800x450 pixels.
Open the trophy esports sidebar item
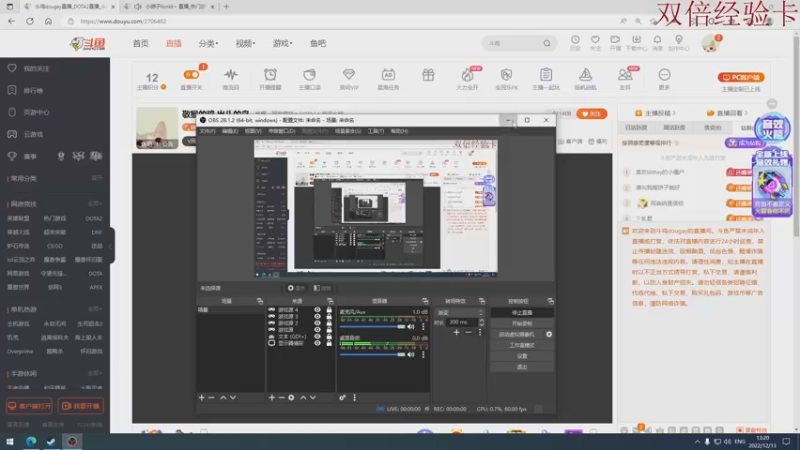click(23, 157)
